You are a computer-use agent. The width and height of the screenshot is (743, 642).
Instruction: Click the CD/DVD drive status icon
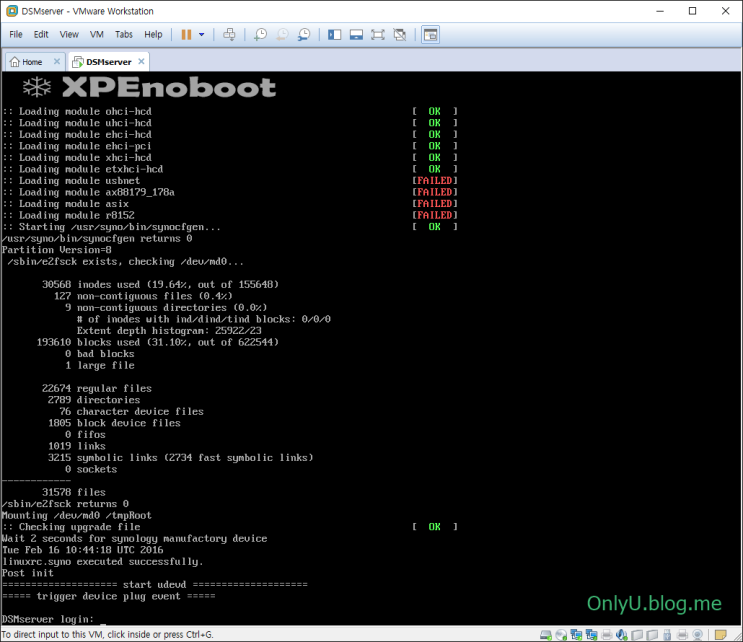pos(562,635)
